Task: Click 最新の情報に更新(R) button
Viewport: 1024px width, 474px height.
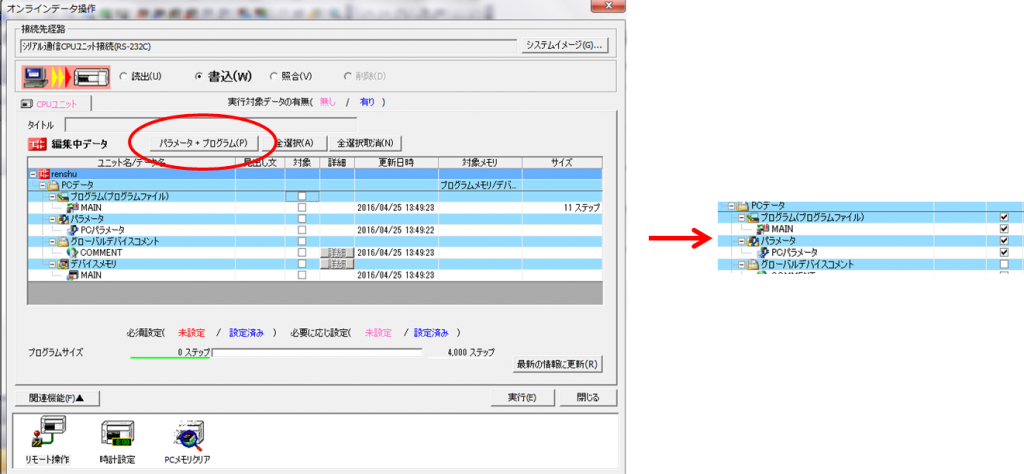Action: pos(557,364)
